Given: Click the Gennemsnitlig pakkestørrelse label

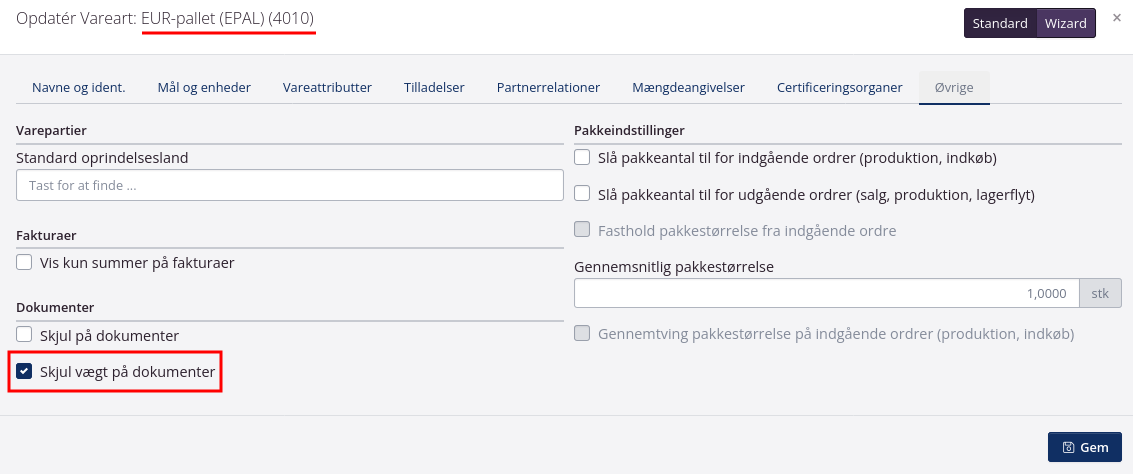Looking at the screenshot, I should (674, 267).
